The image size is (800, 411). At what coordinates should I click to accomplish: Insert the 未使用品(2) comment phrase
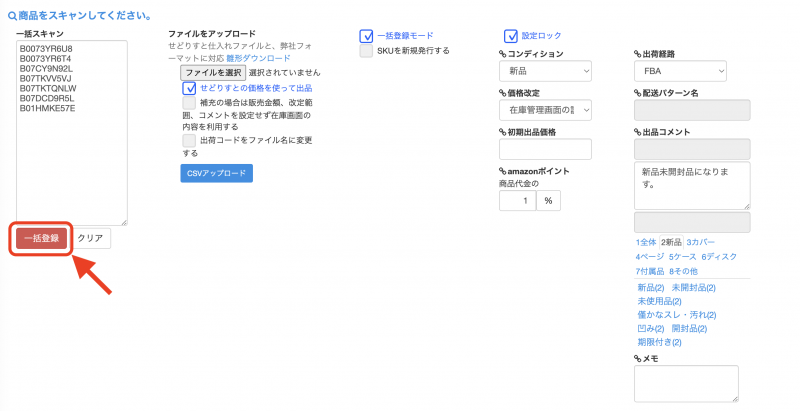[659, 301]
